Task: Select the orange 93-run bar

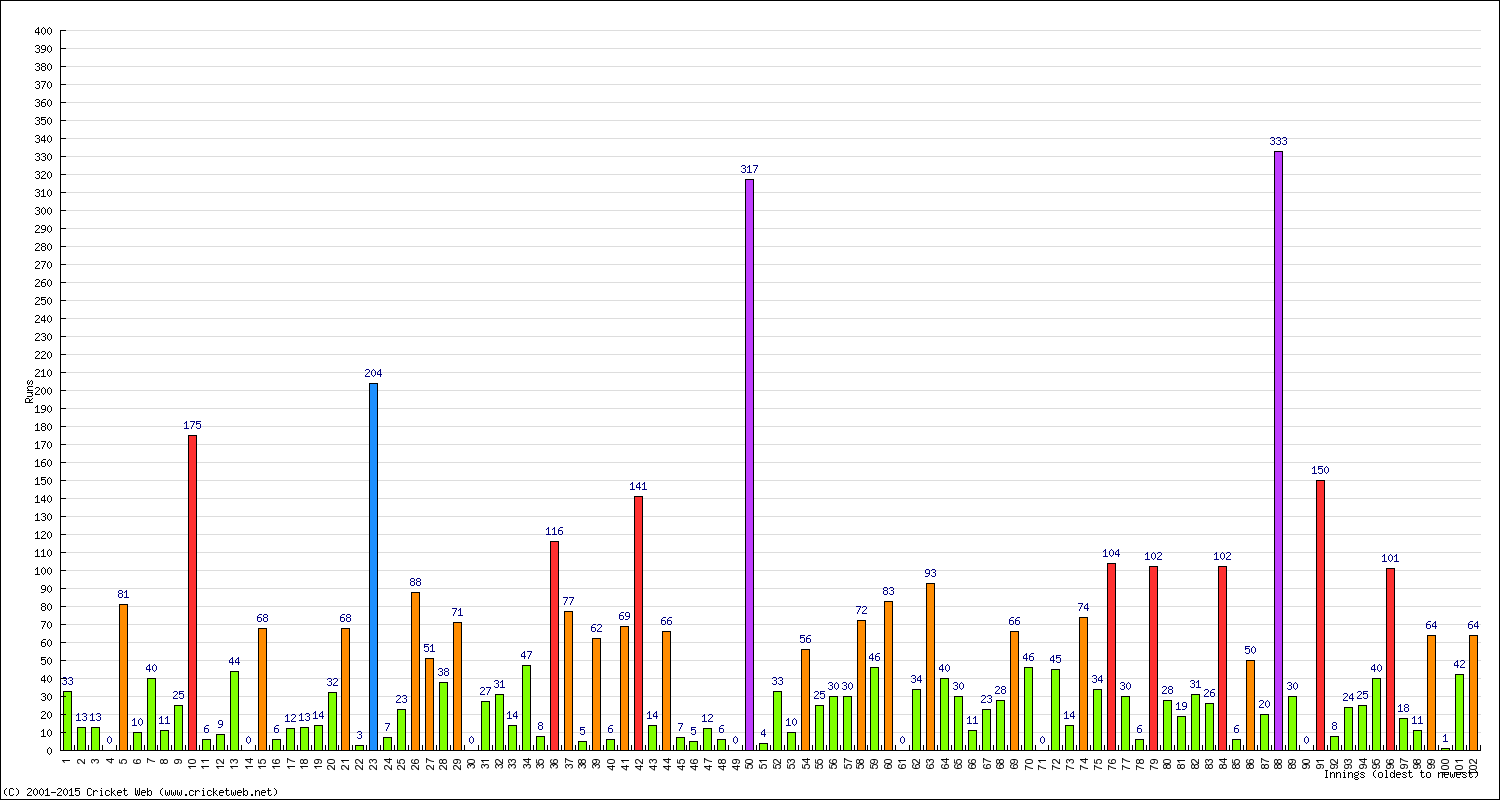Action: pos(930,666)
